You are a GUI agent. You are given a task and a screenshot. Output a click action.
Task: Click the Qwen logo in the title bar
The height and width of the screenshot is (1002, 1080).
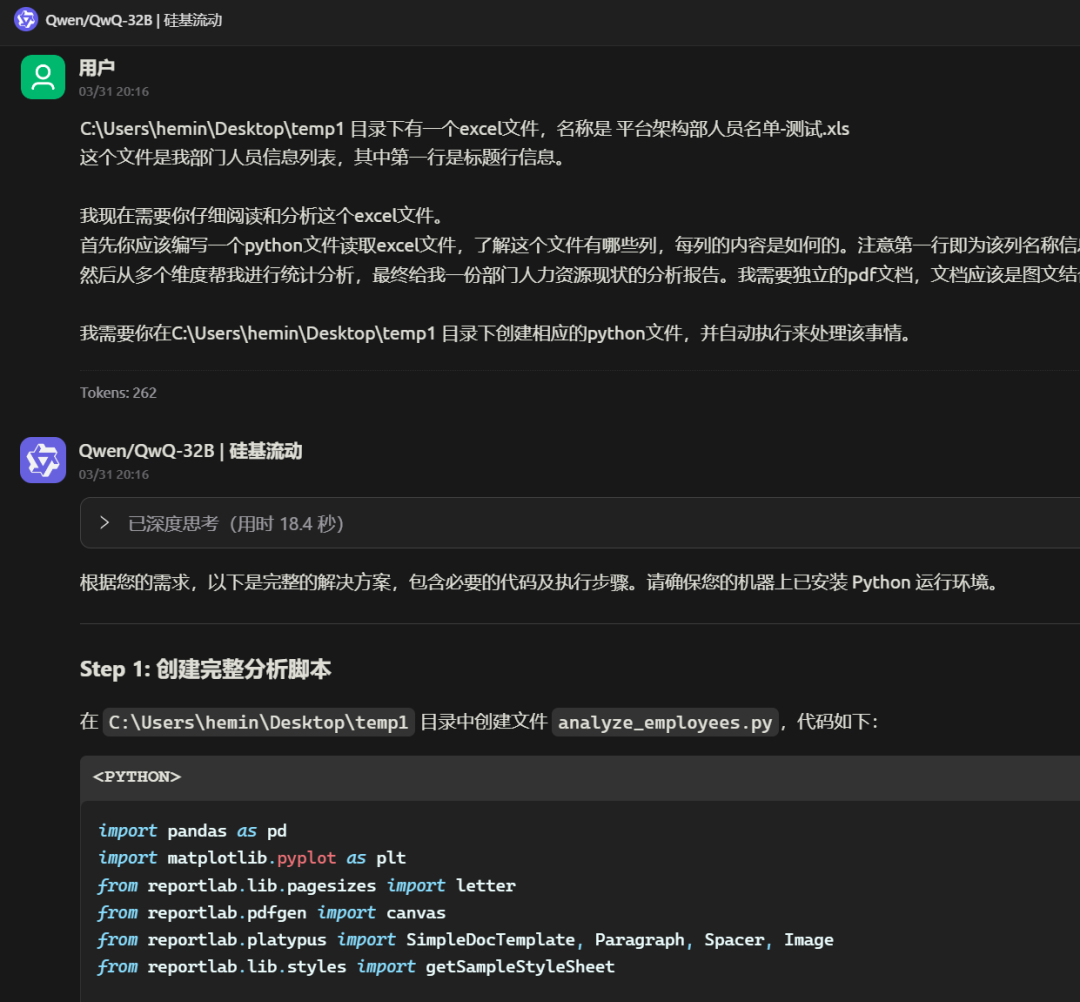(x=25, y=19)
